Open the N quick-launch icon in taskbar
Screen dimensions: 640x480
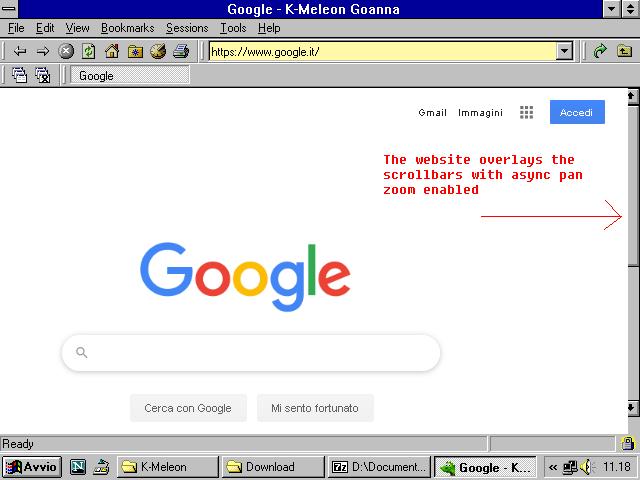pos(78,467)
